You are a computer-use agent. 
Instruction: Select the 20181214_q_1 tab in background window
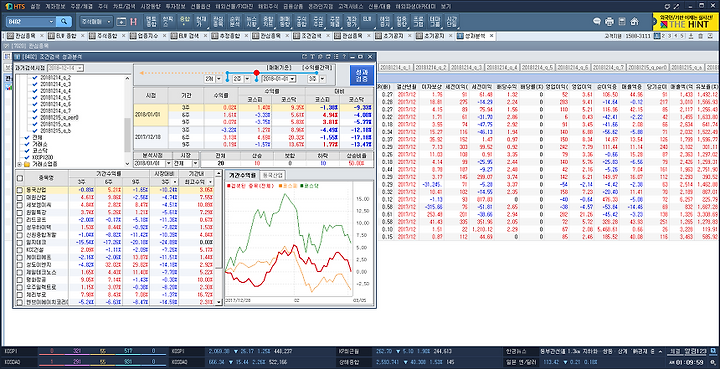pos(396,67)
